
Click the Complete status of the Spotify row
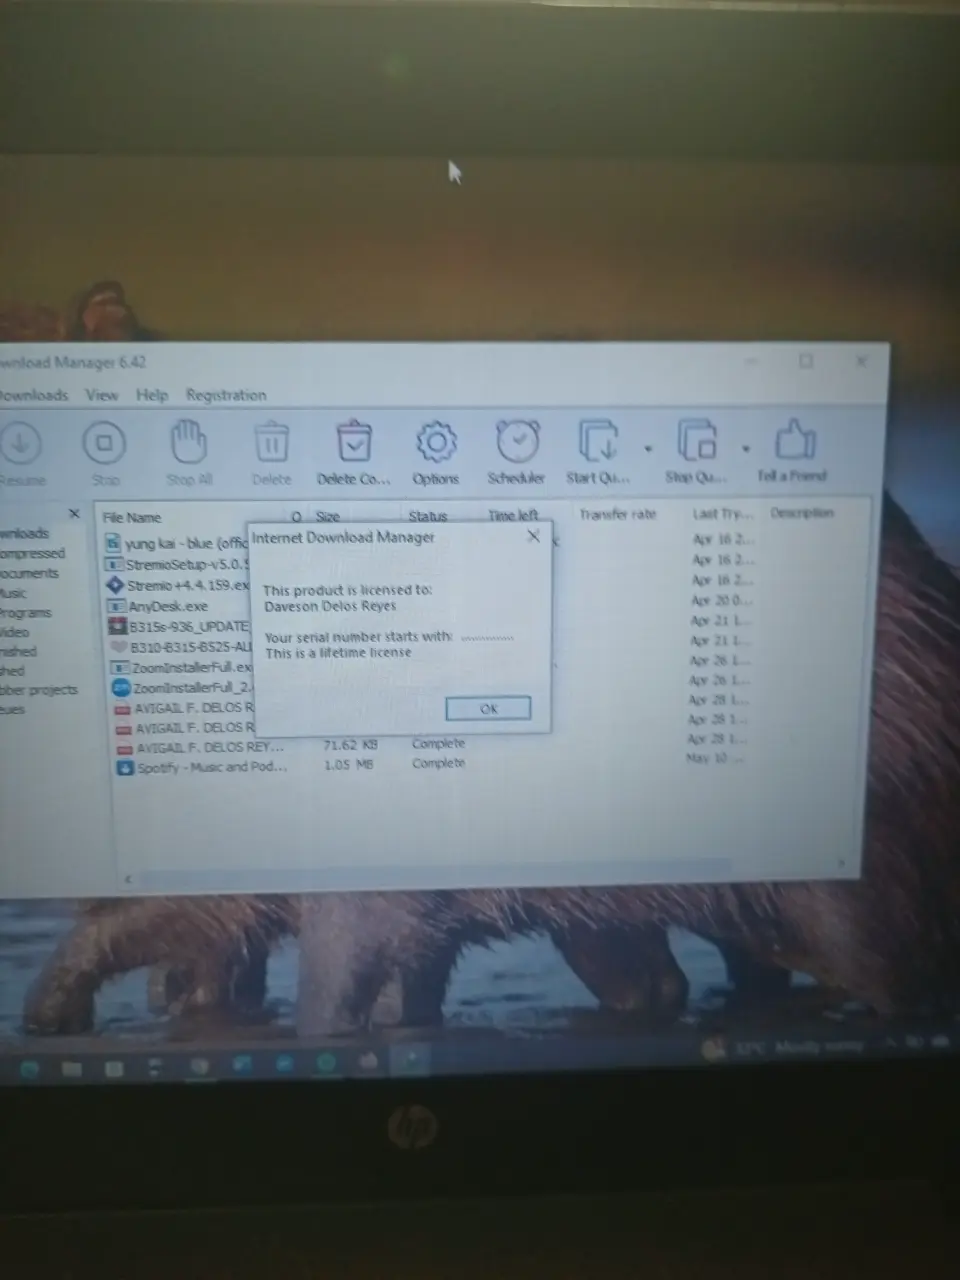438,763
